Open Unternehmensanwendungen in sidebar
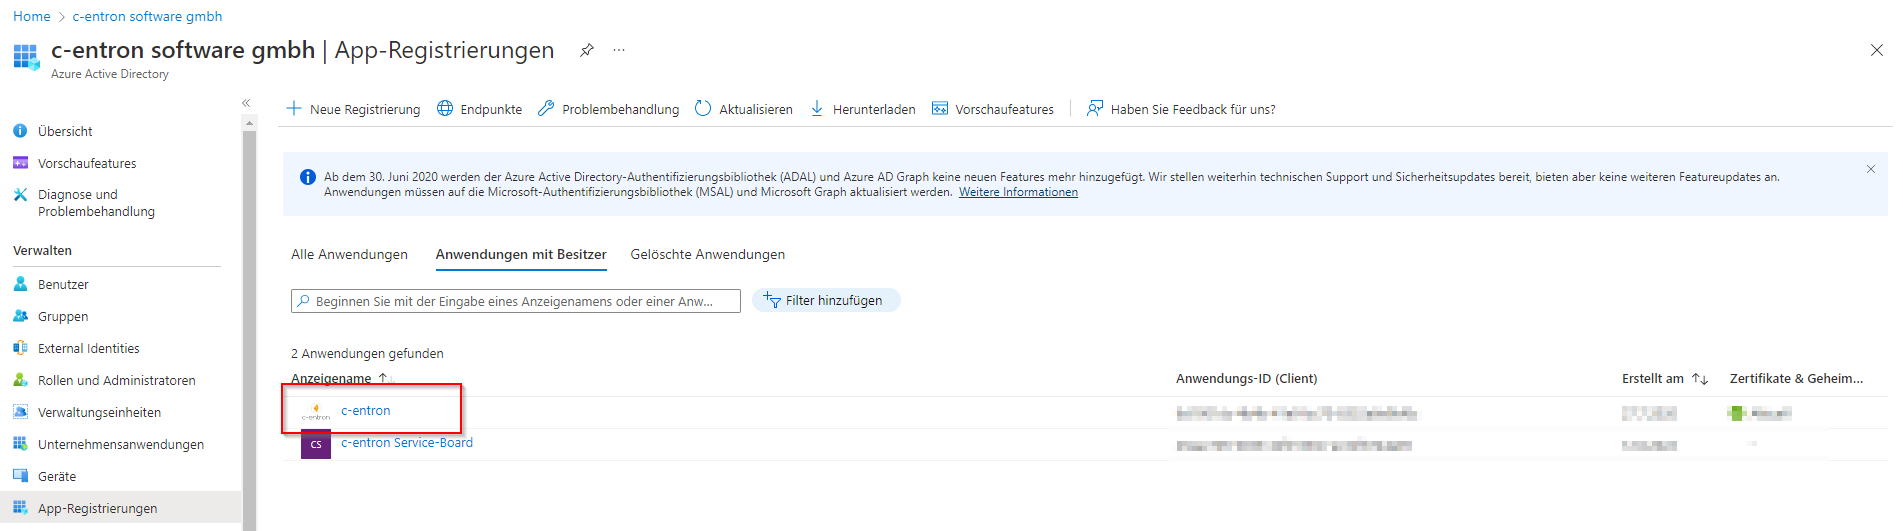The height and width of the screenshot is (531, 1903). 120,444
